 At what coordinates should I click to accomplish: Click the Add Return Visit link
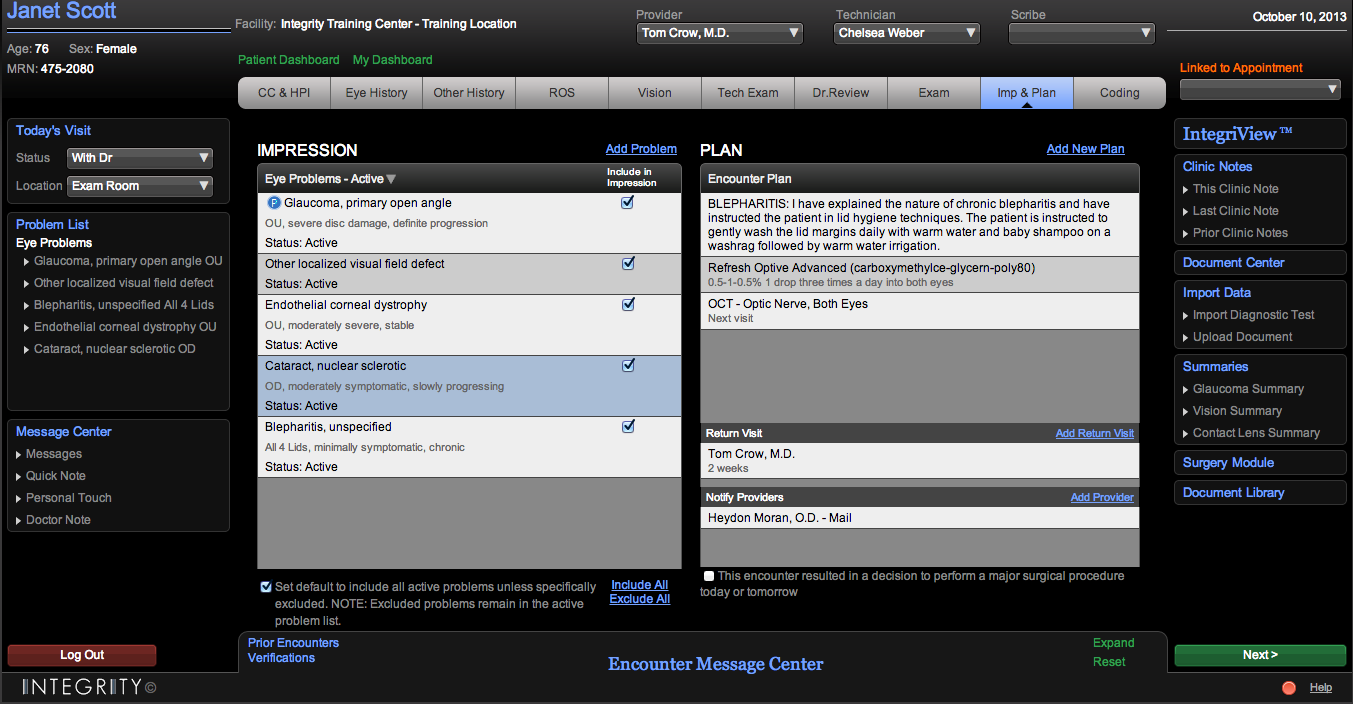click(x=1094, y=433)
